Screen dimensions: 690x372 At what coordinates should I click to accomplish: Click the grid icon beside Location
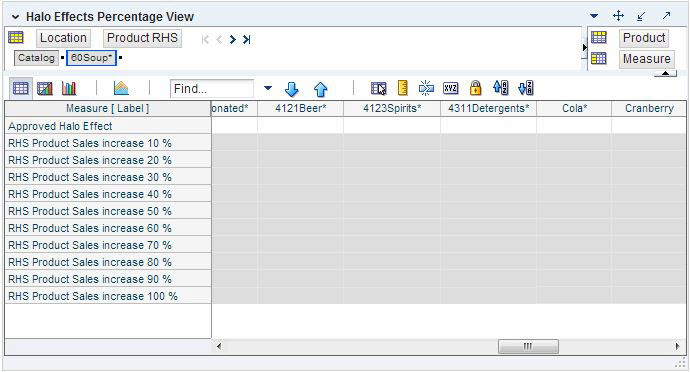tap(16, 37)
